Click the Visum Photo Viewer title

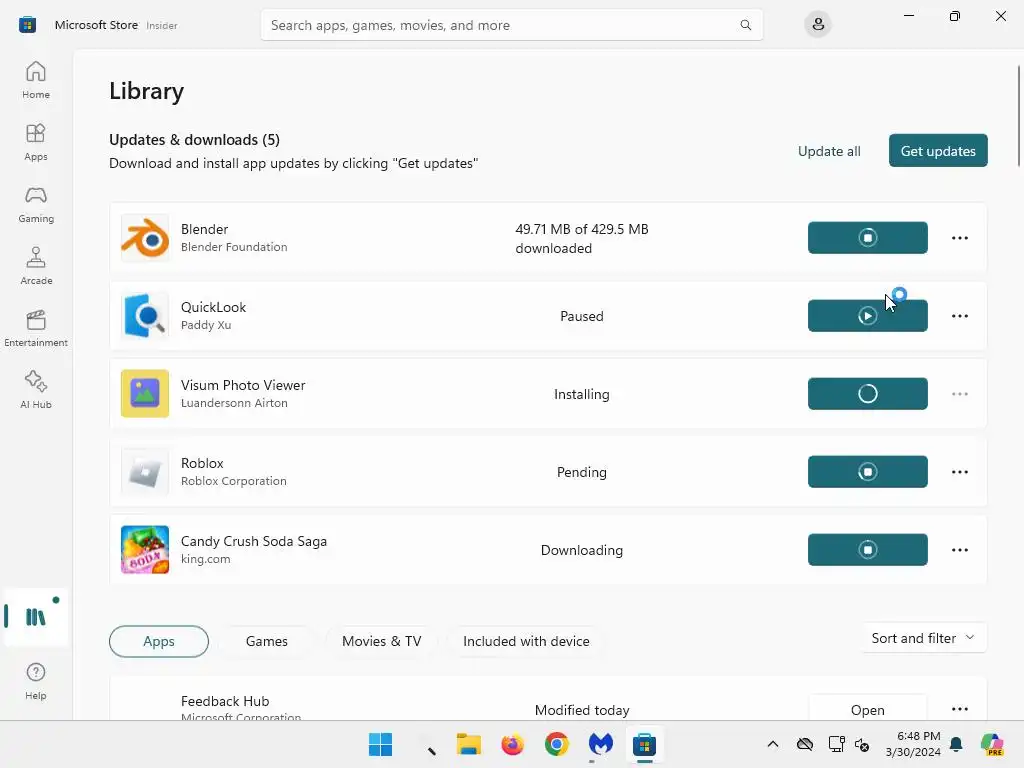(x=243, y=385)
